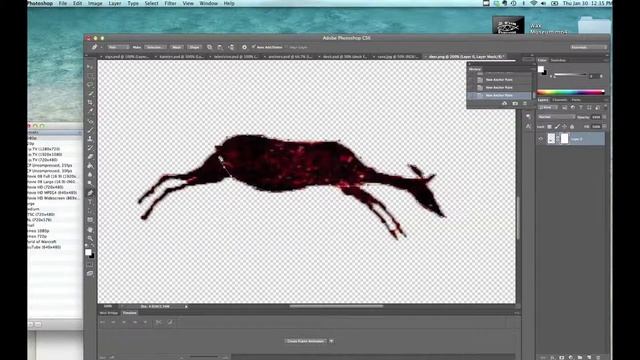Select the Spot Healing Brush tool

pos(90,121)
